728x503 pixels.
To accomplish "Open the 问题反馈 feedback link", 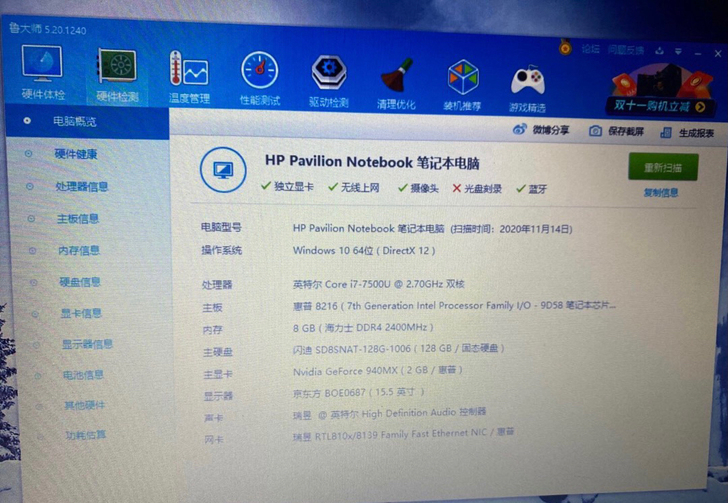I will point(626,50).
